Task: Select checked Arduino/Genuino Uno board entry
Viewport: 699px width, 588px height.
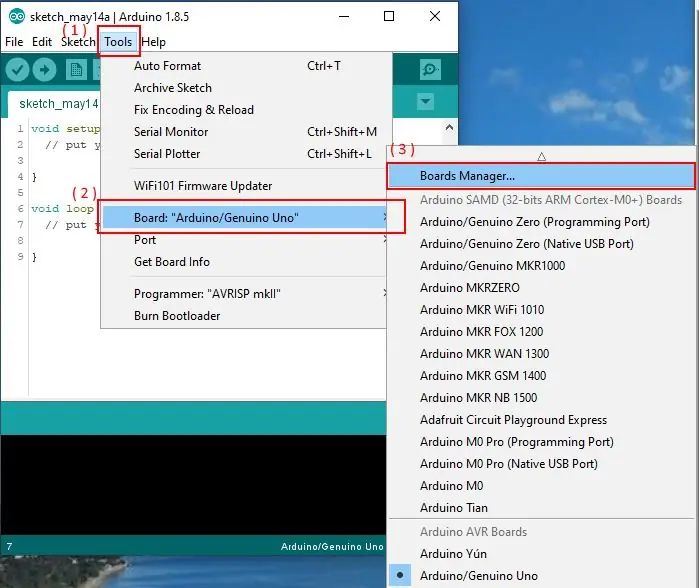Action: [541, 576]
